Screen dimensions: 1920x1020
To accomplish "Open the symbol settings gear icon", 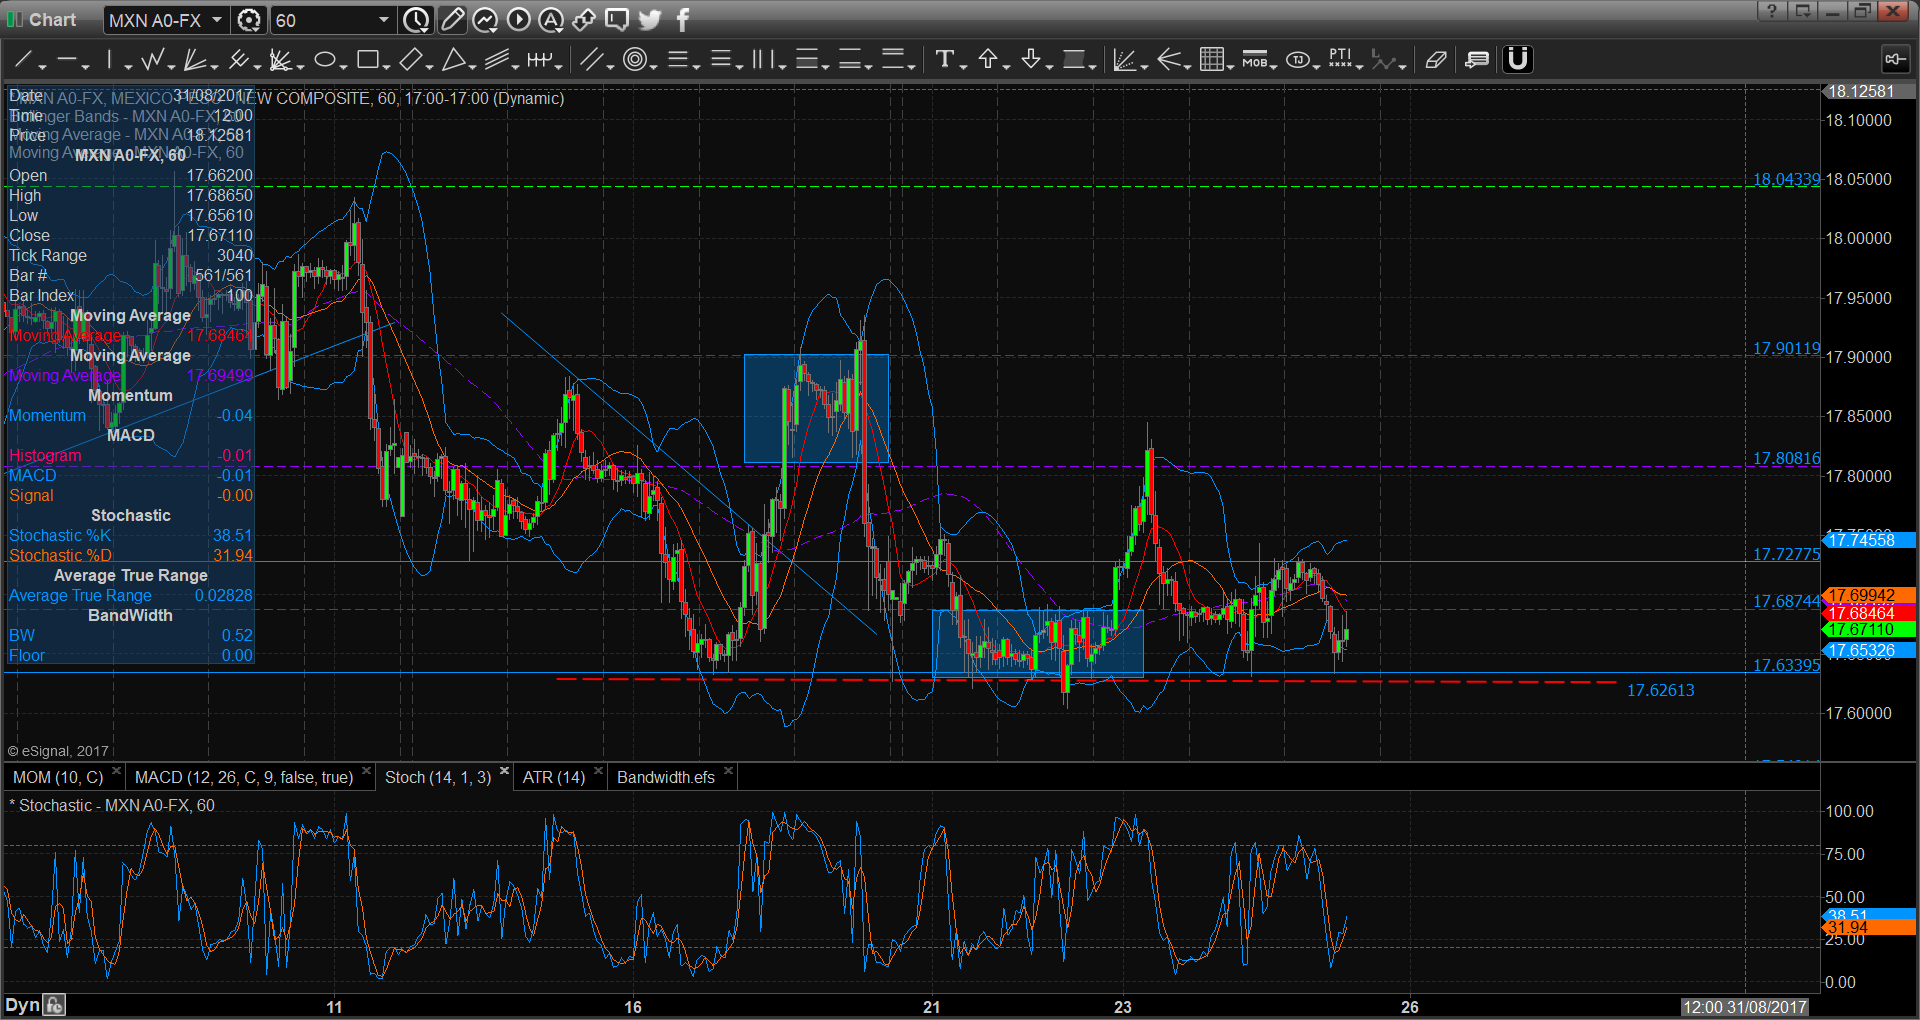I will (x=249, y=20).
